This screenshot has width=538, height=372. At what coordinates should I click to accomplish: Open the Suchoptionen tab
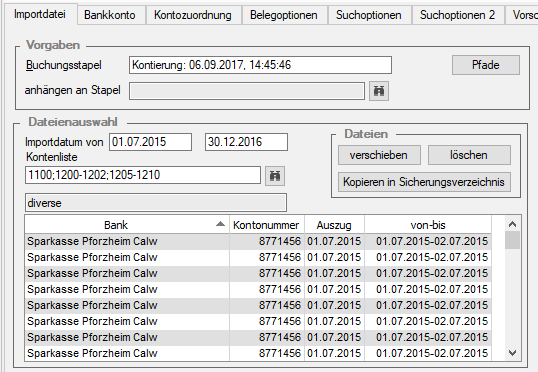coord(369,15)
